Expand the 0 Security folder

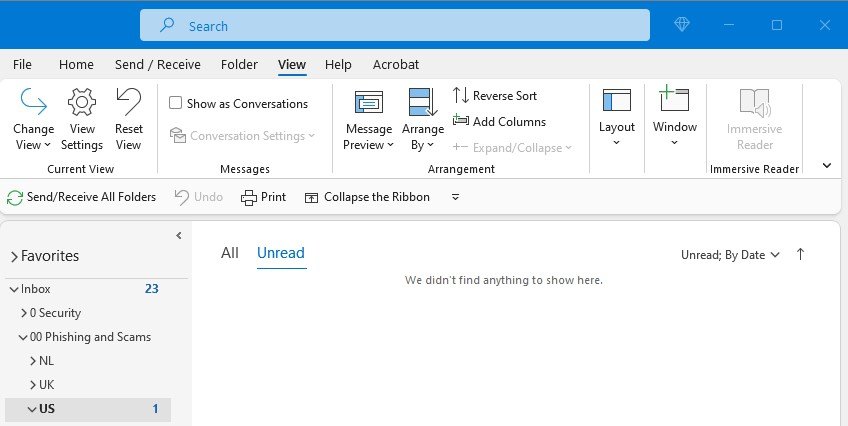(x=24, y=313)
